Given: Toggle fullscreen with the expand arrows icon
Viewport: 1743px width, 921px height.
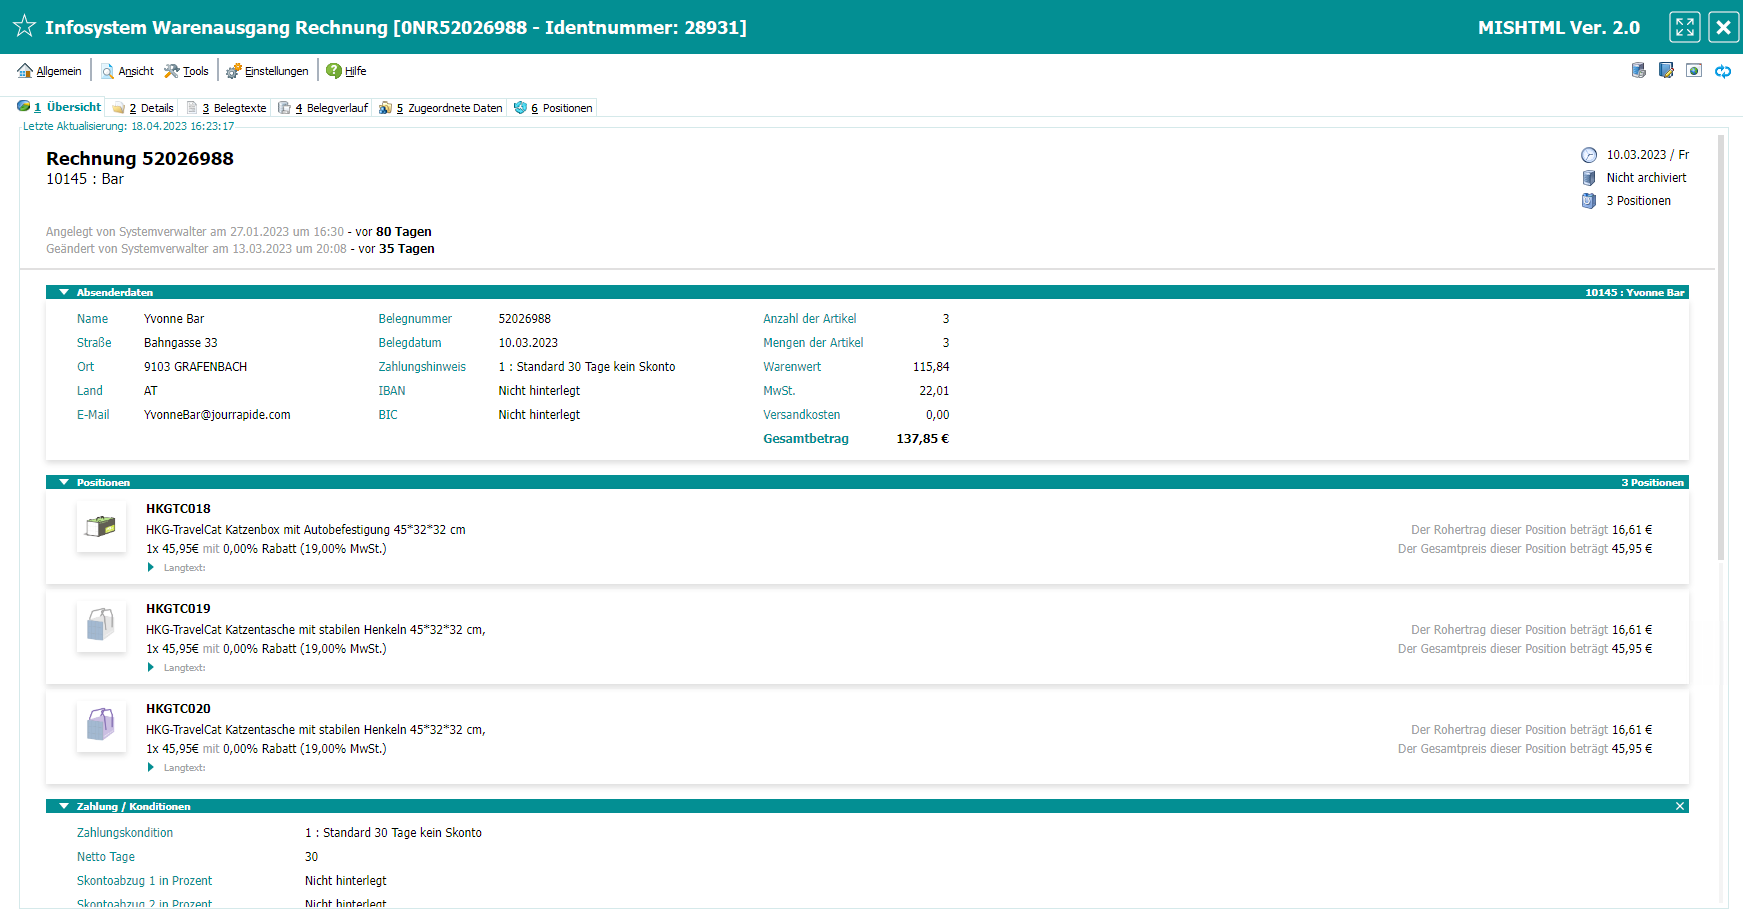Looking at the screenshot, I should tap(1685, 27).
